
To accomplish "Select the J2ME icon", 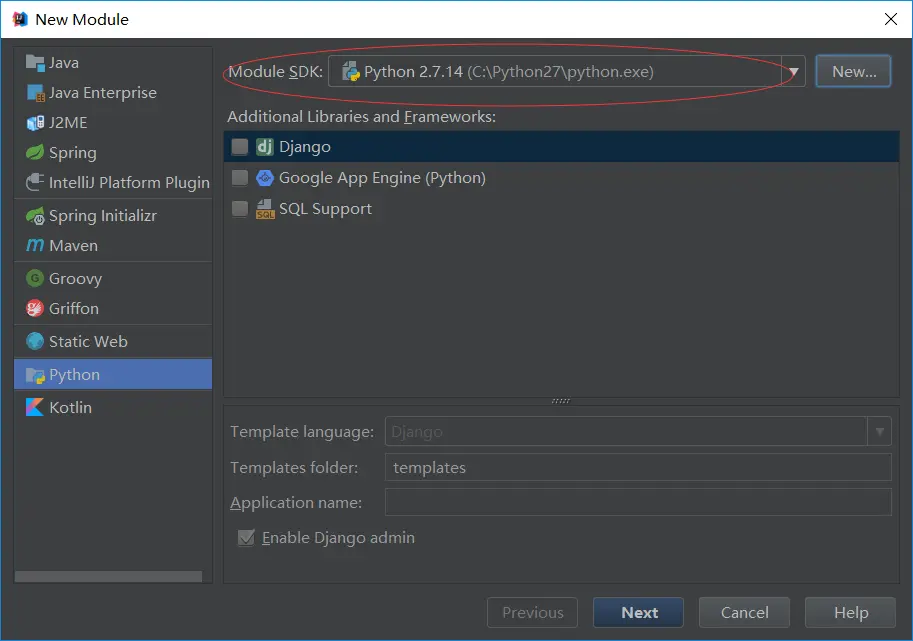I will [x=35, y=123].
